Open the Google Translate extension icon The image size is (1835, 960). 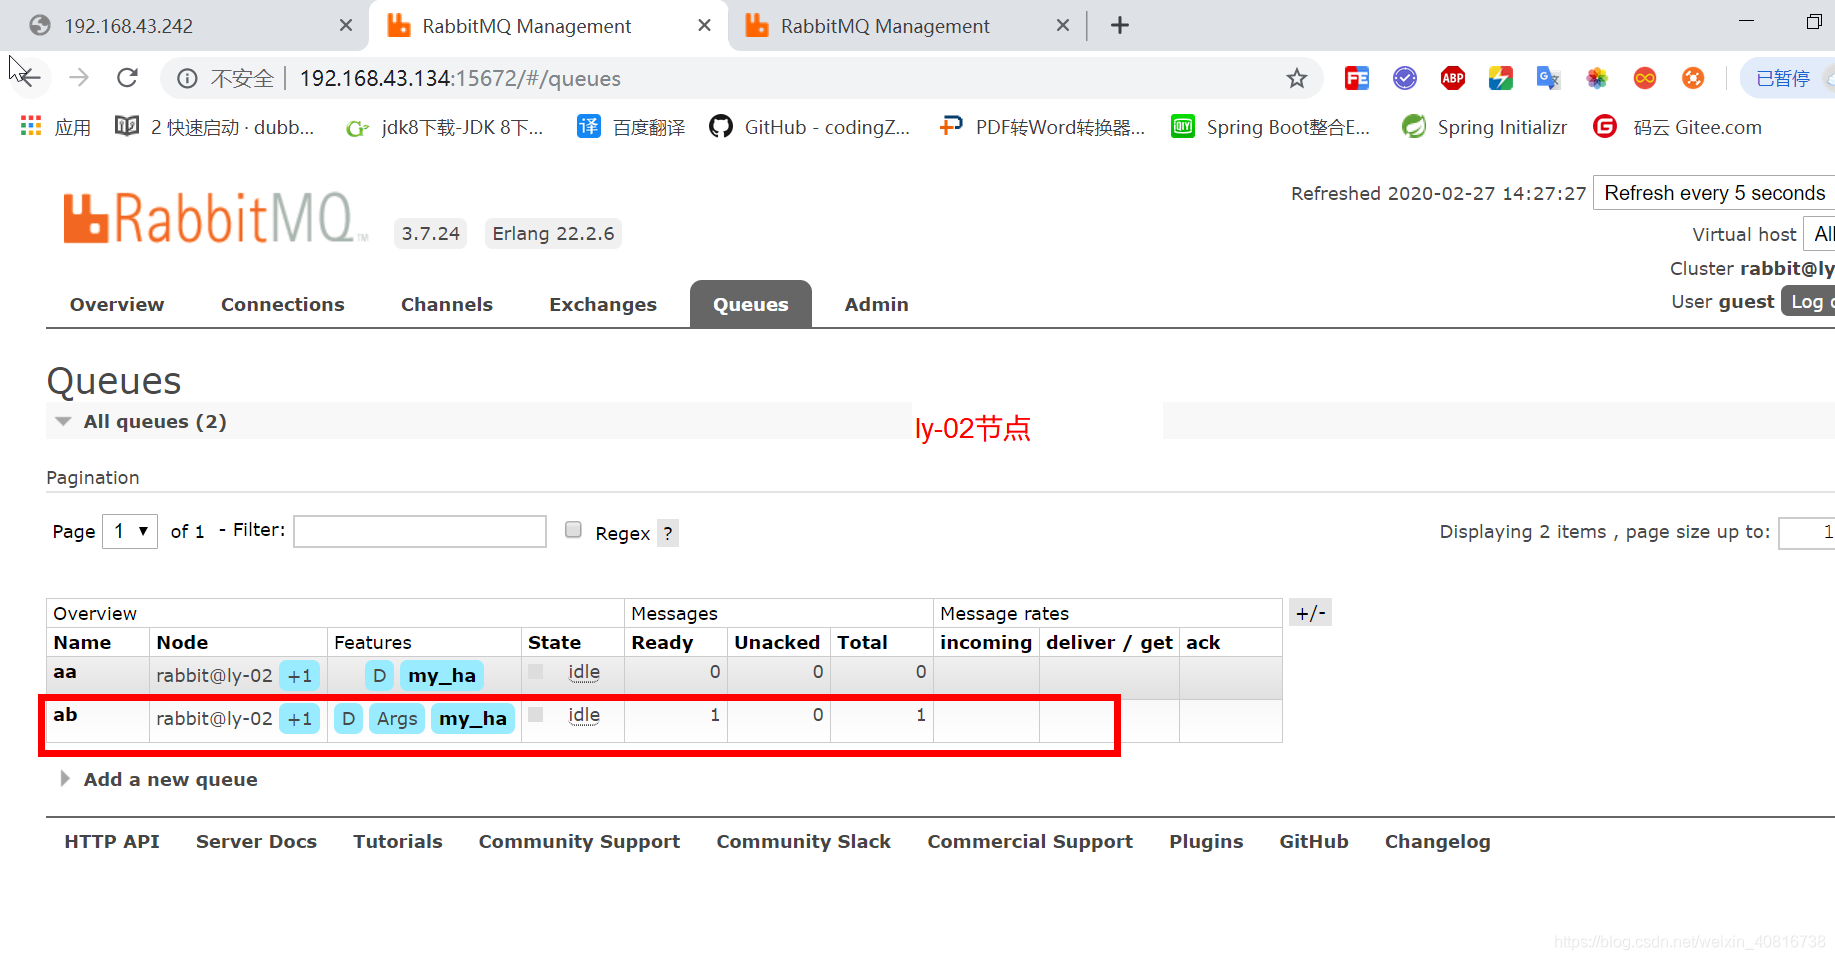pos(1549,78)
